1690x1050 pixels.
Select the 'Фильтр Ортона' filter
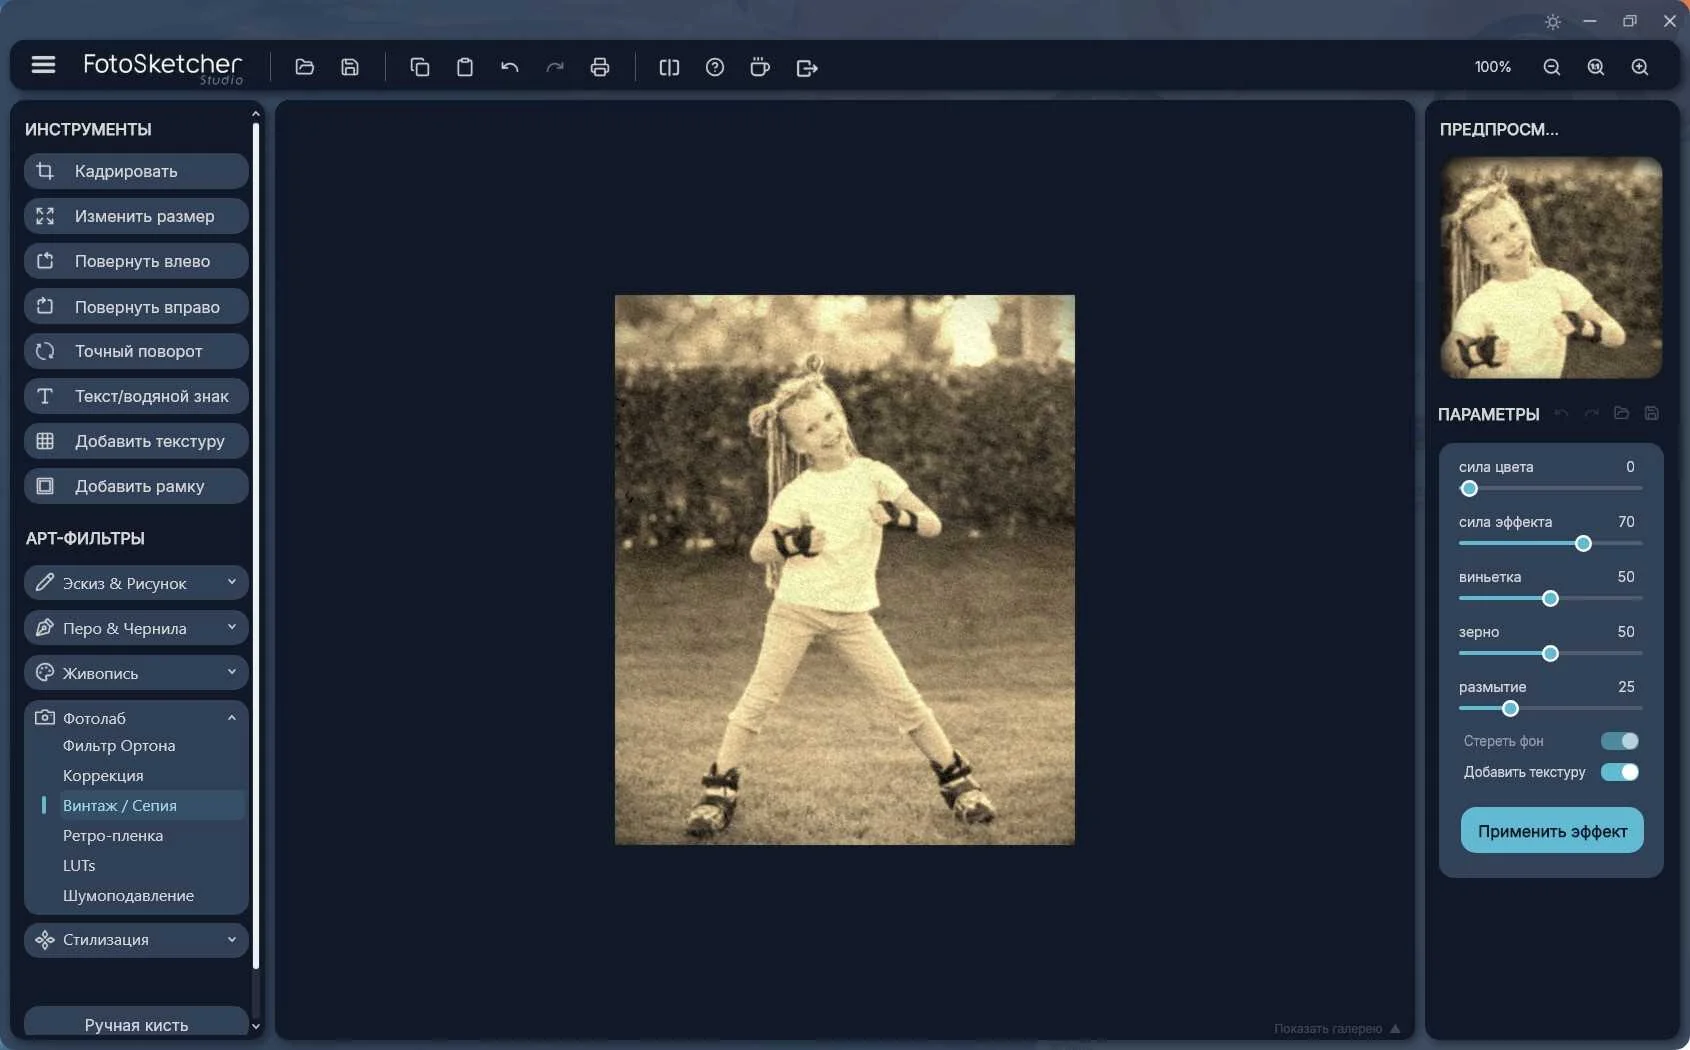click(119, 745)
